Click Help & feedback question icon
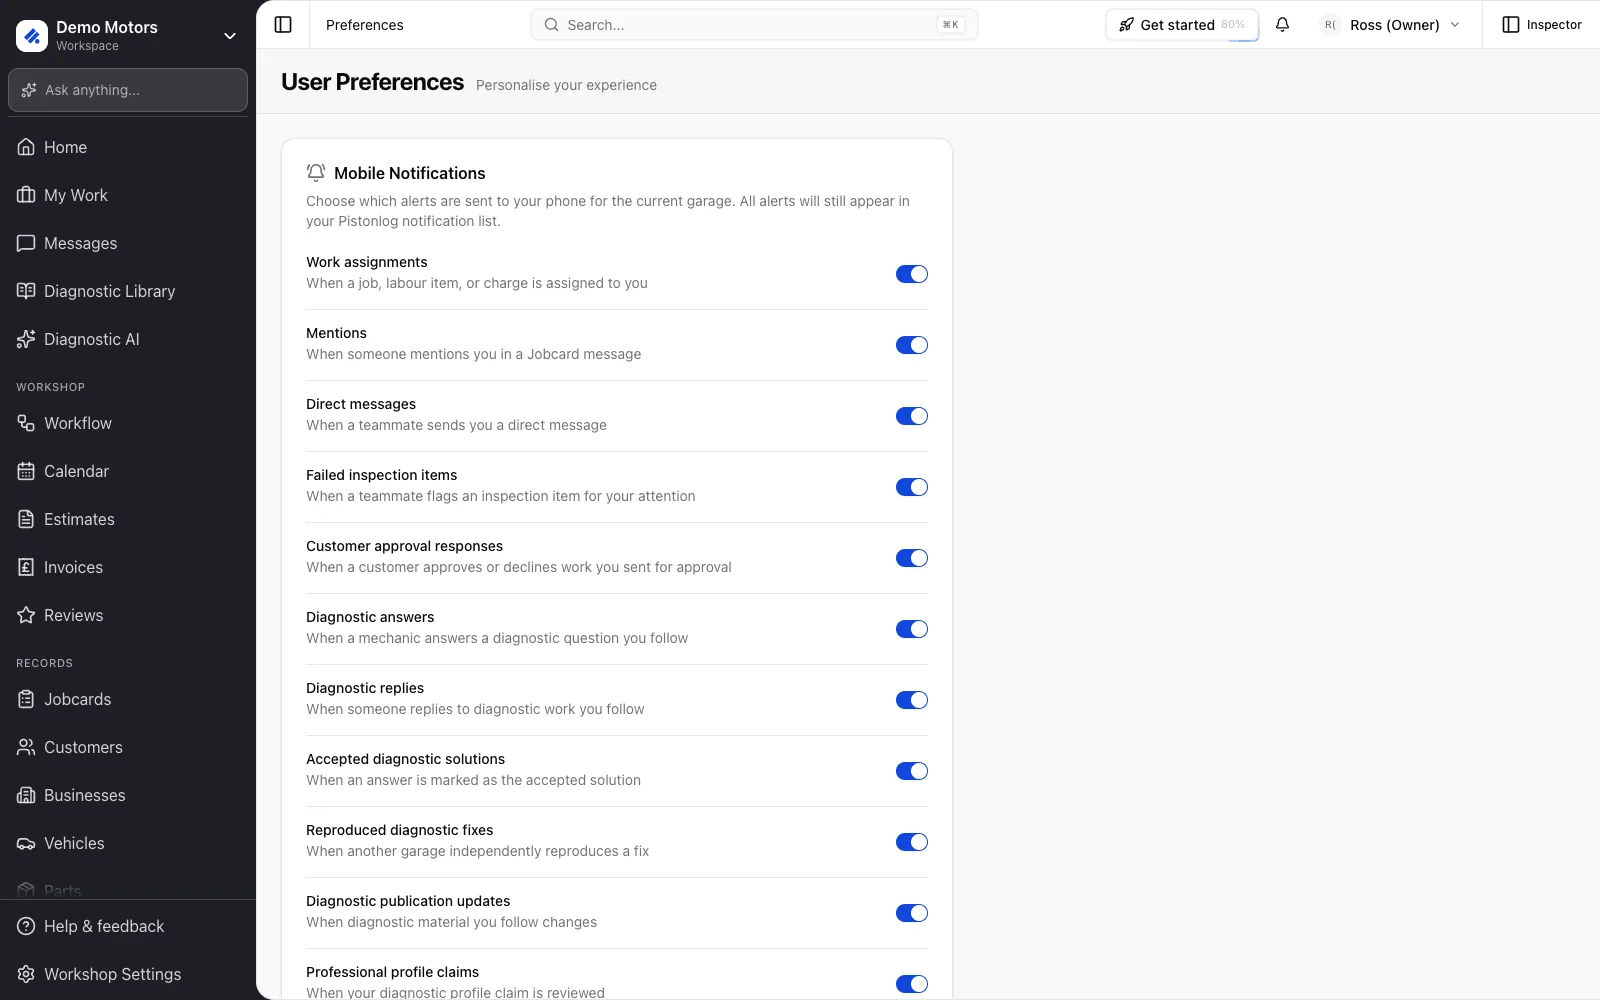The height and width of the screenshot is (1000, 1600). click(26, 926)
